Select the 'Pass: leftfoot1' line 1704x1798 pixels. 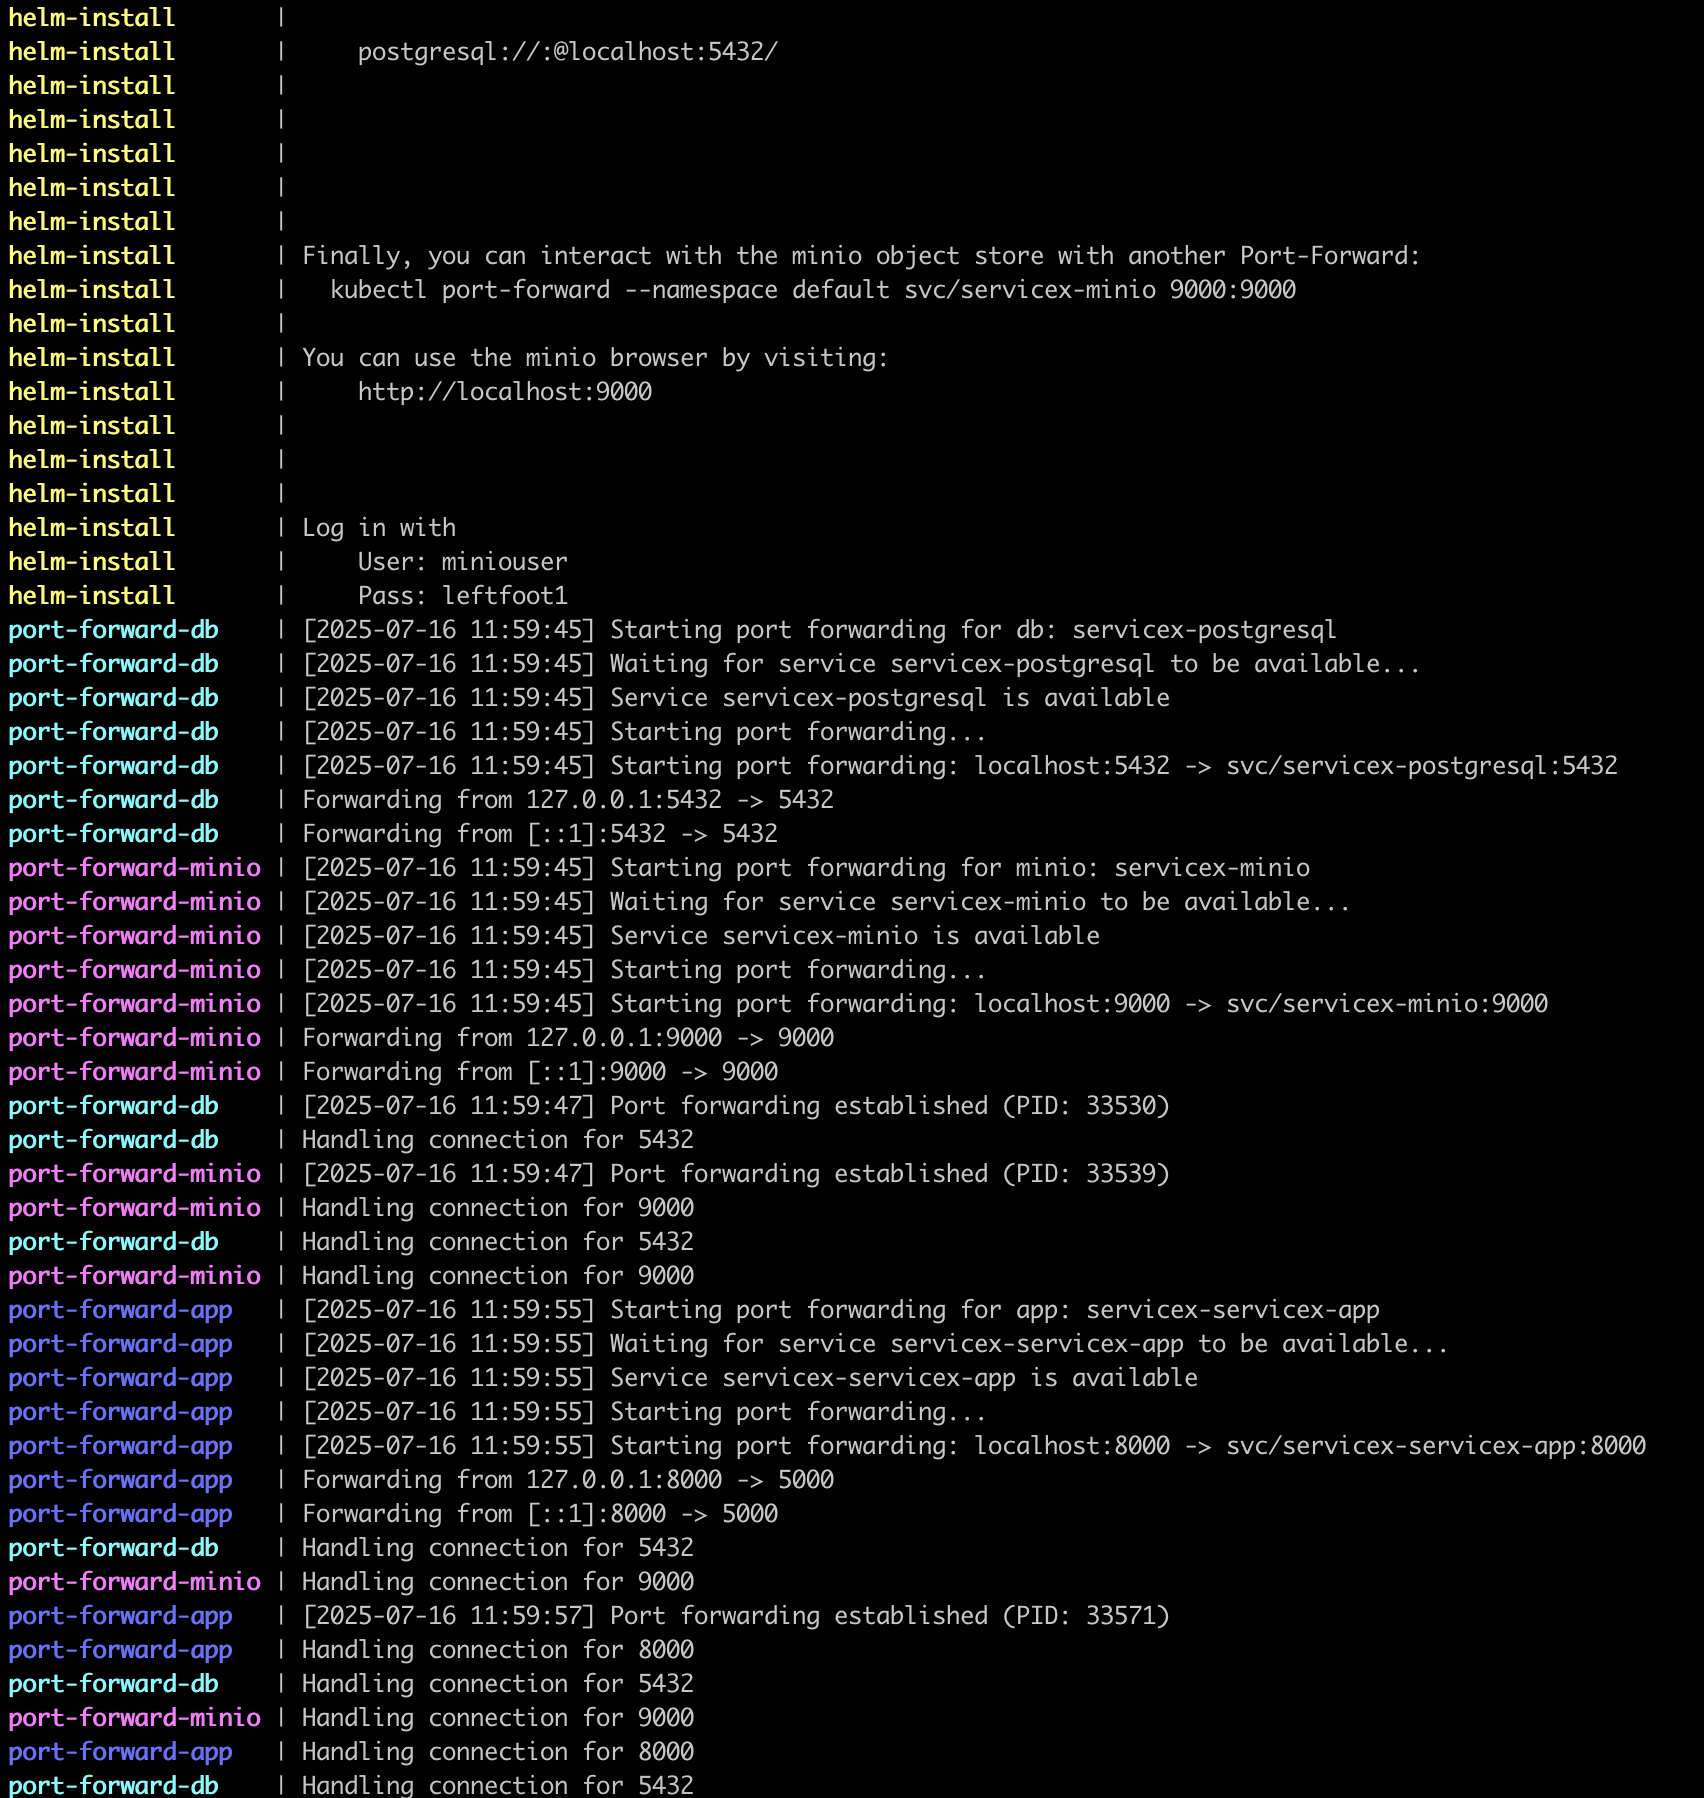tap(462, 596)
